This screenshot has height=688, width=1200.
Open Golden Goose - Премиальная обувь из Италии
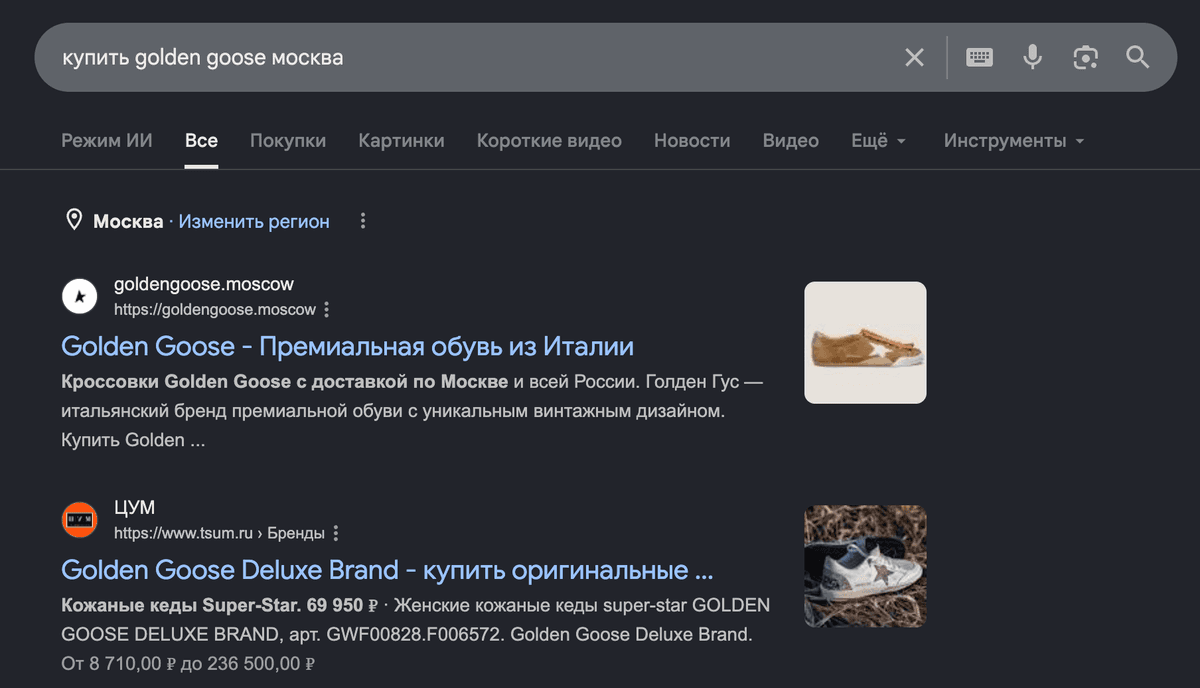click(348, 347)
